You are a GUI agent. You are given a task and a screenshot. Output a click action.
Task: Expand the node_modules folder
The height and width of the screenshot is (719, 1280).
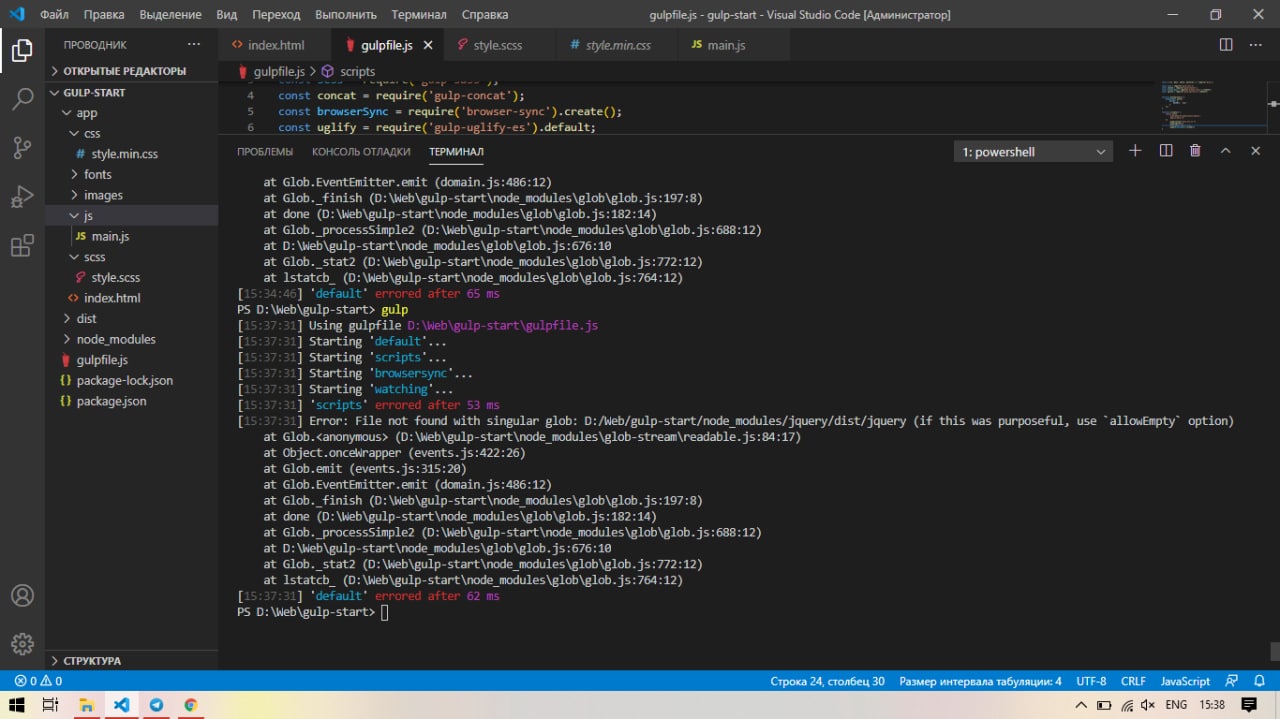pyautogui.click(x=131, y=339)
